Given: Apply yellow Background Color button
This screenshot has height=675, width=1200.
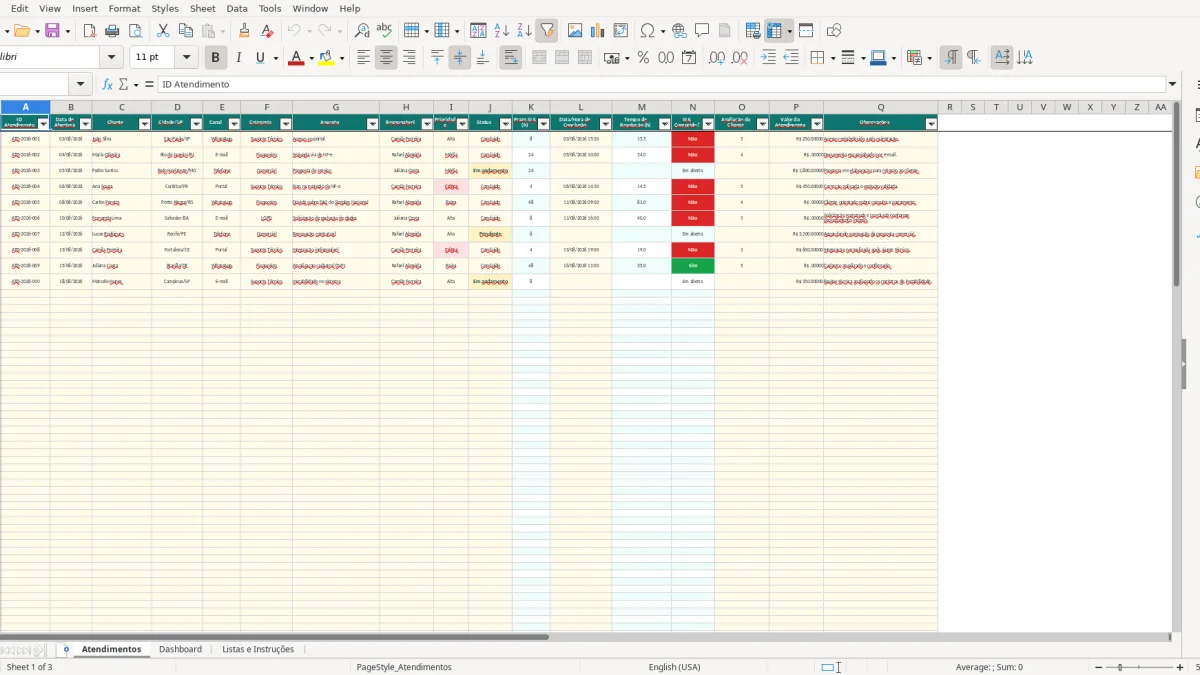Looking at the screenshot, I should point(326,58).
